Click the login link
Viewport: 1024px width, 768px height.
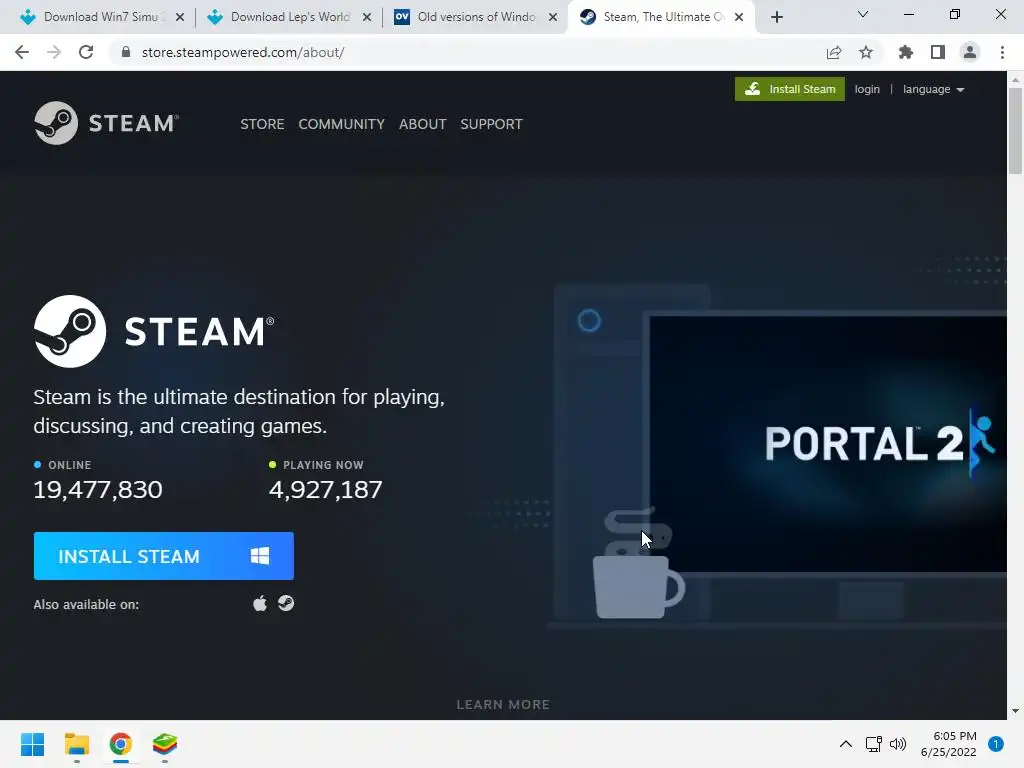867,89
